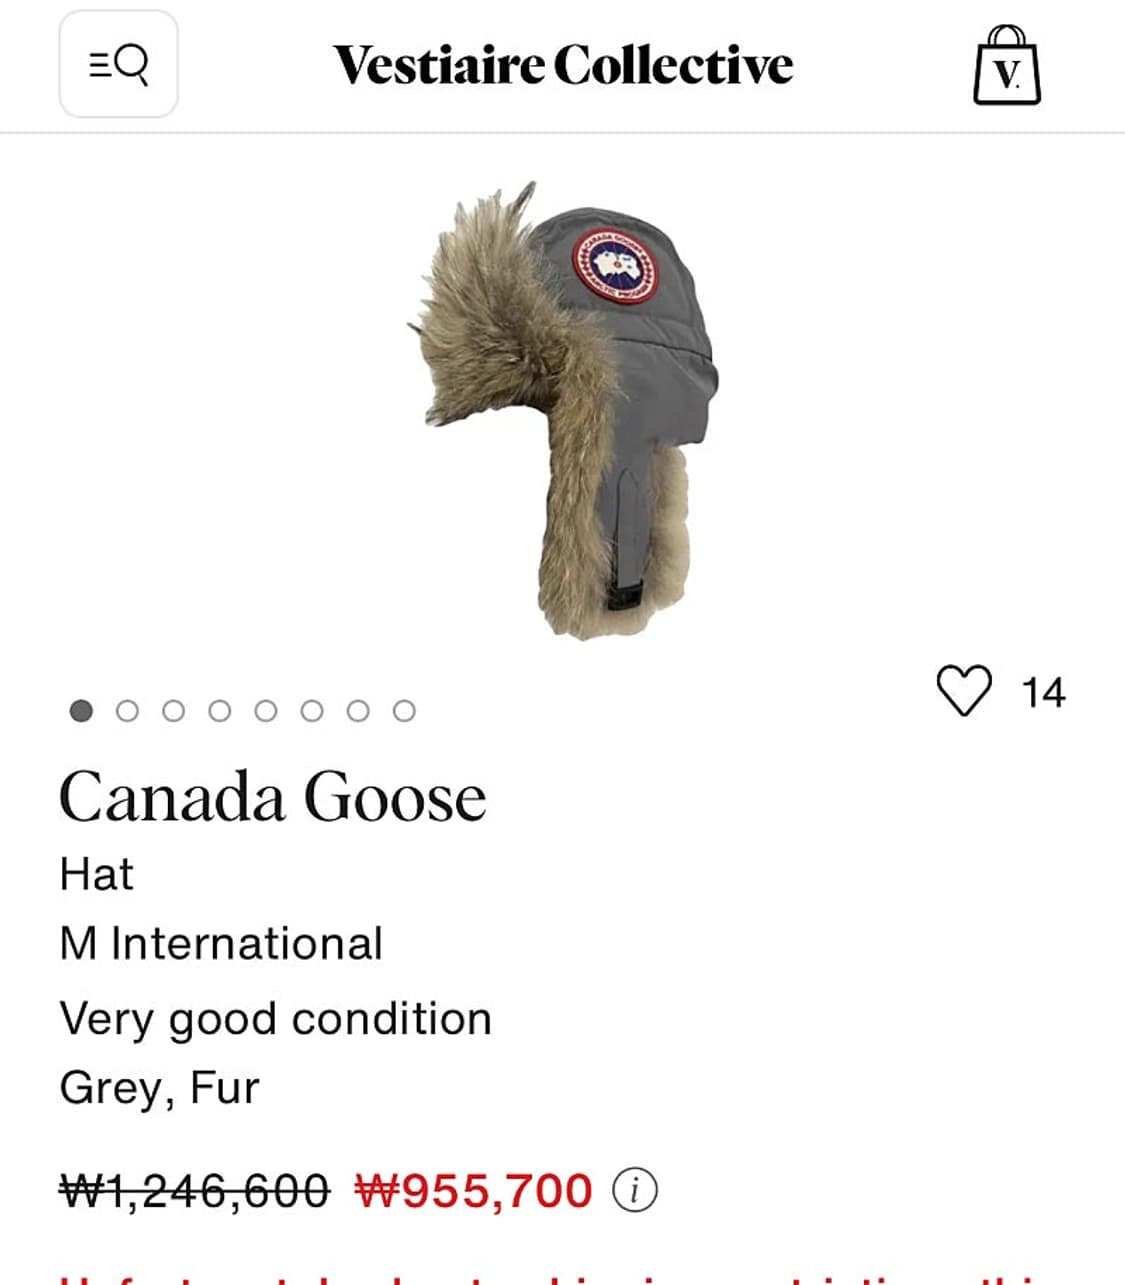Select the first image carousel dot
The width and height of the screenshot is (1125, 1285).
point(81,711)
